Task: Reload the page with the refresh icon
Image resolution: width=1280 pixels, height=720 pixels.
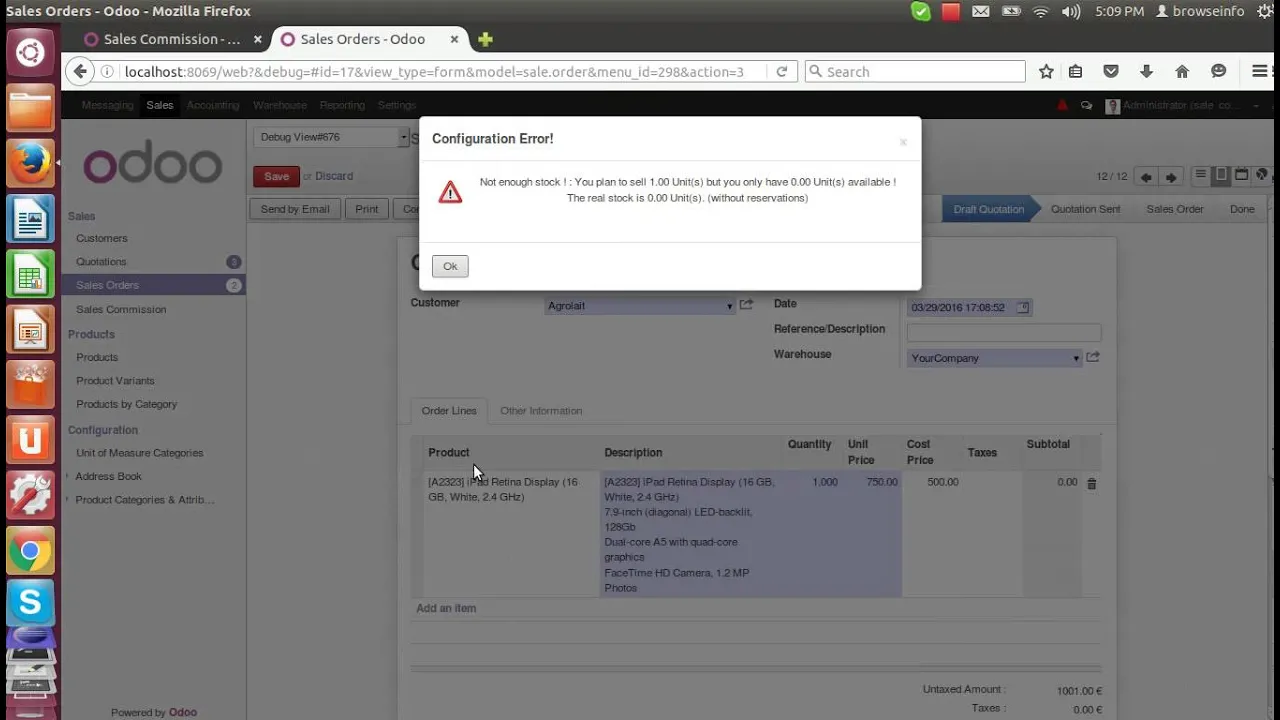Action: (x=781, y=71)
